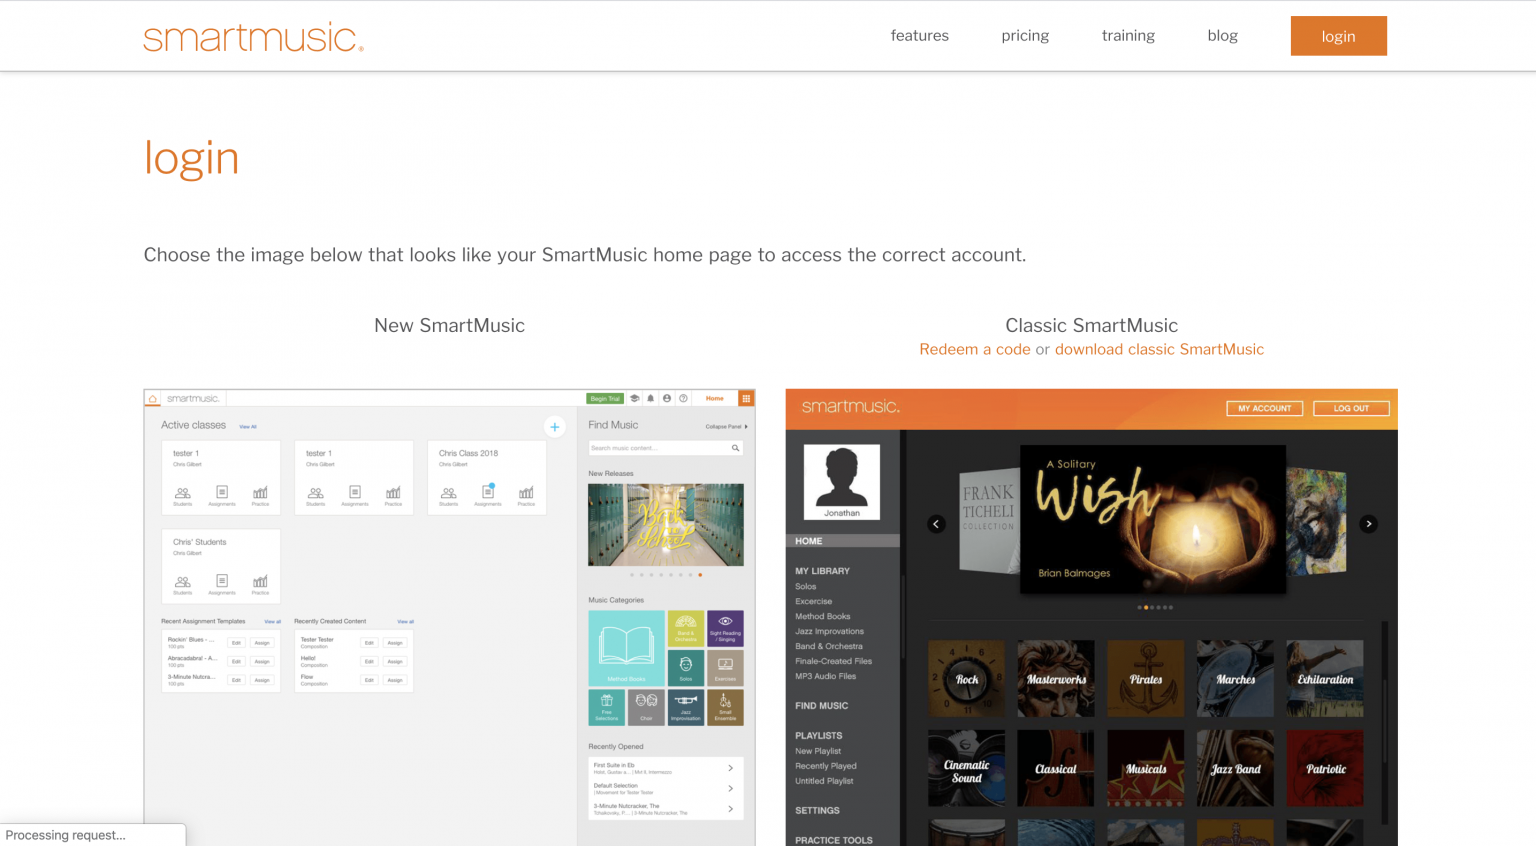1536x846 pixels.
Task: Click the A Solitary Wish album cover
Action: pyautogui.click(x=1153, y=519)
